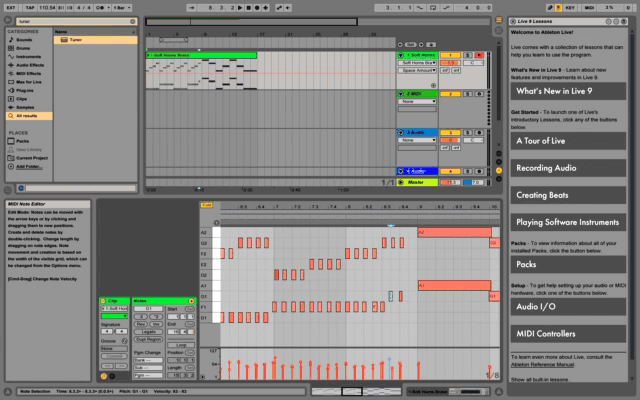Select Instruments category in browser

pyautogui.click(x=29, y=57)
